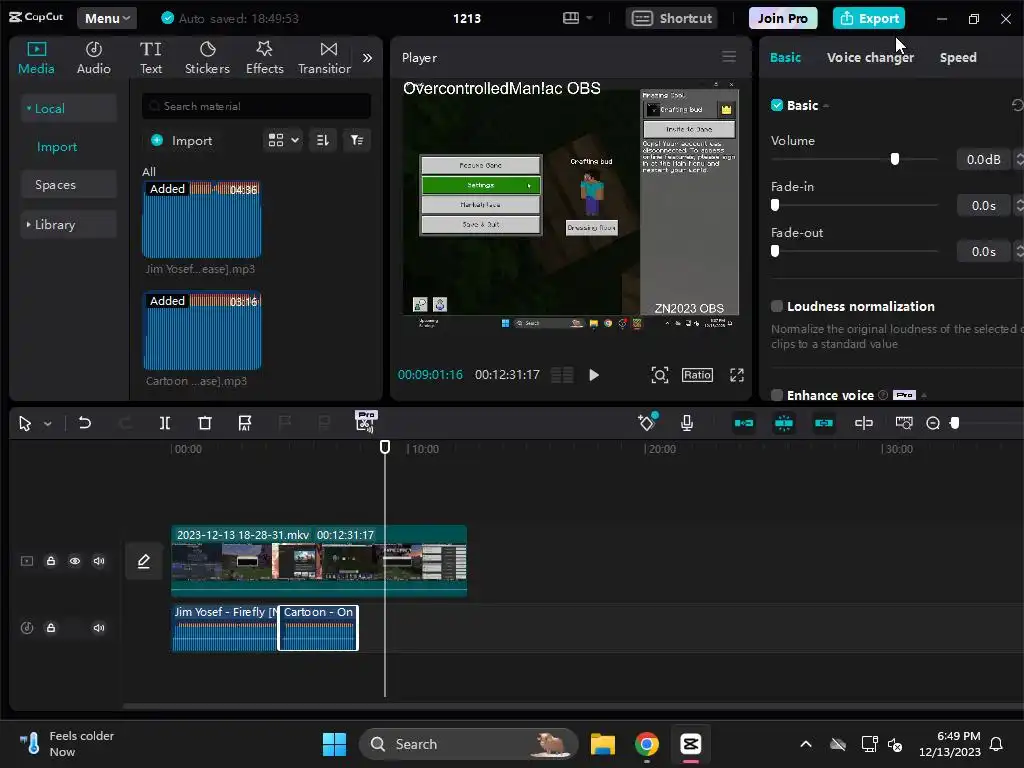Open Spaces in the sidebar

[x=69, y=185]
